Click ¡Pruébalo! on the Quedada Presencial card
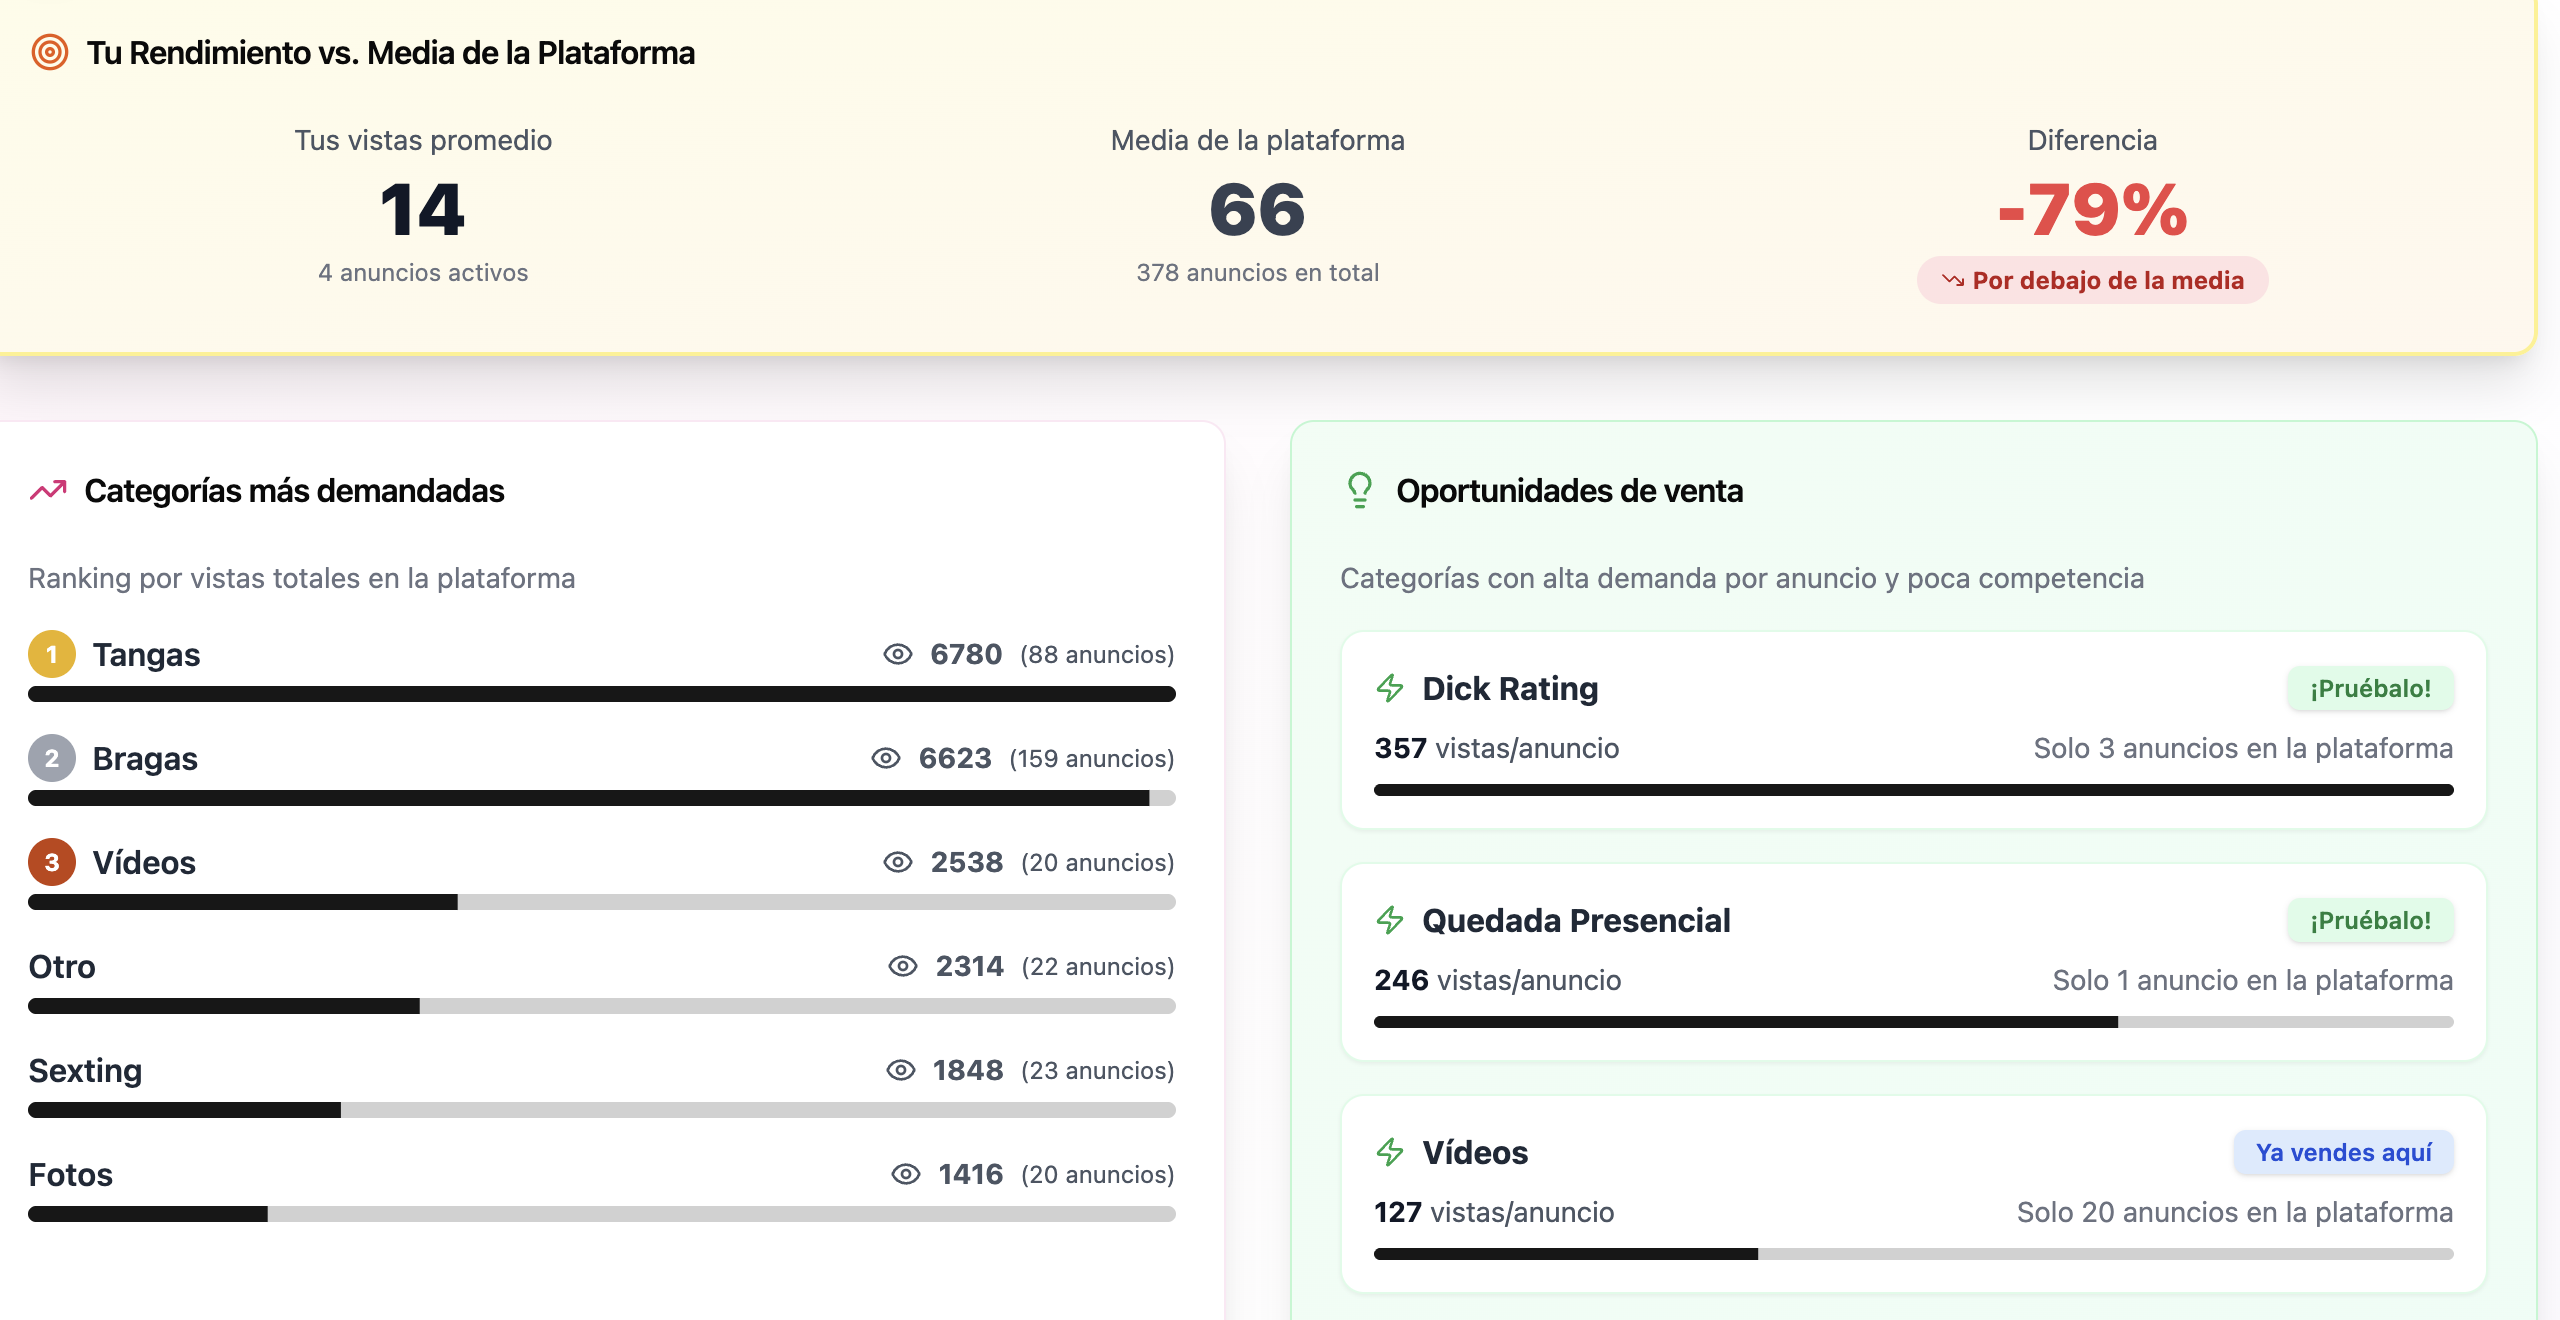Image resolution: width=2560 pixels, height=1320 pixels. (x=2370, y=920)
